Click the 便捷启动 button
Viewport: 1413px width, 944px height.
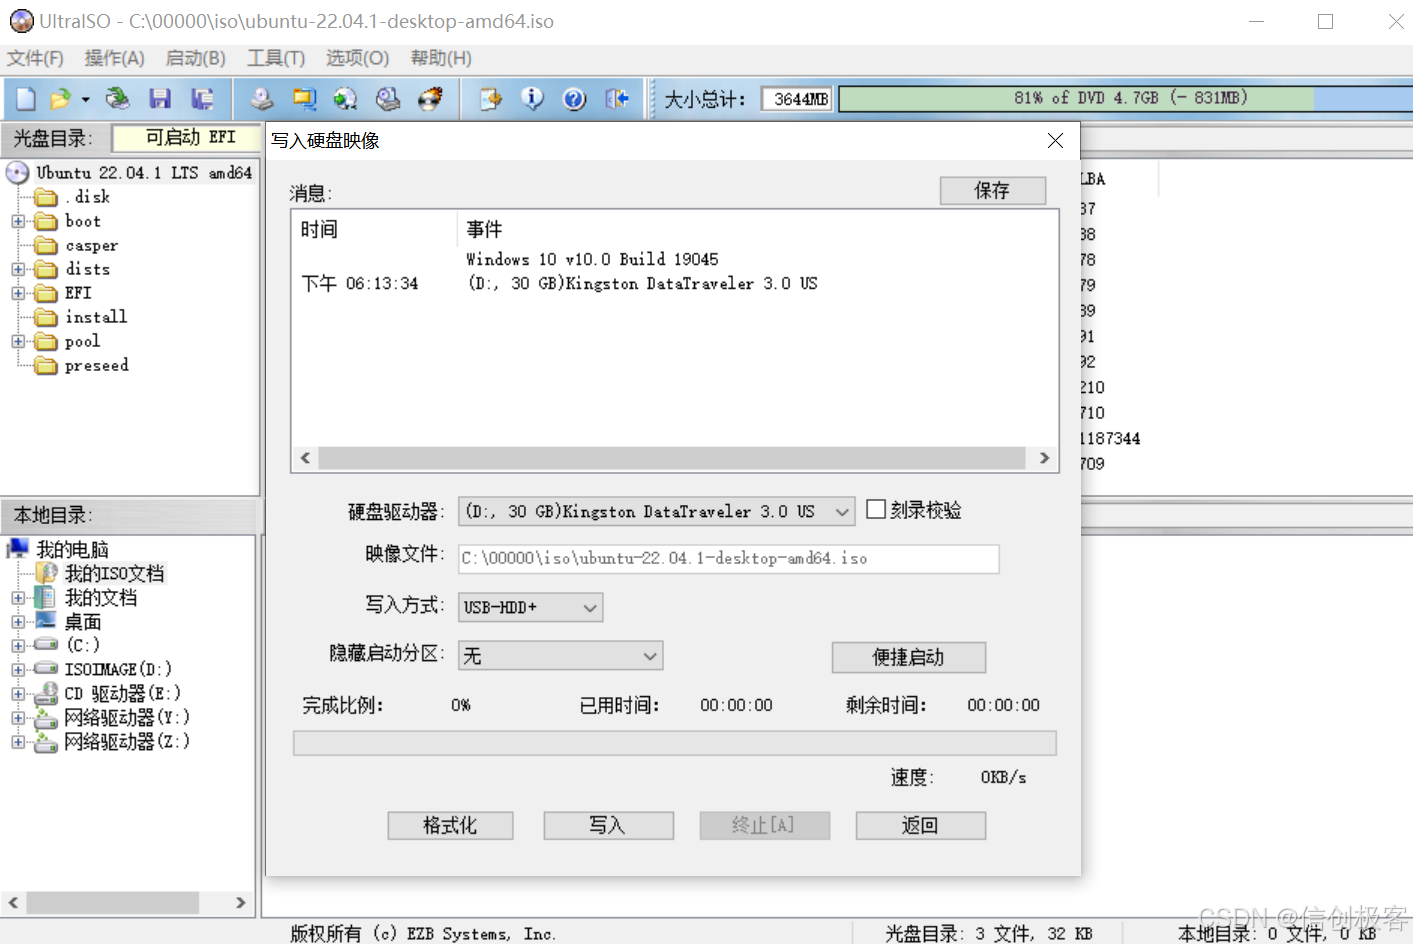click(x=908, y=657)
